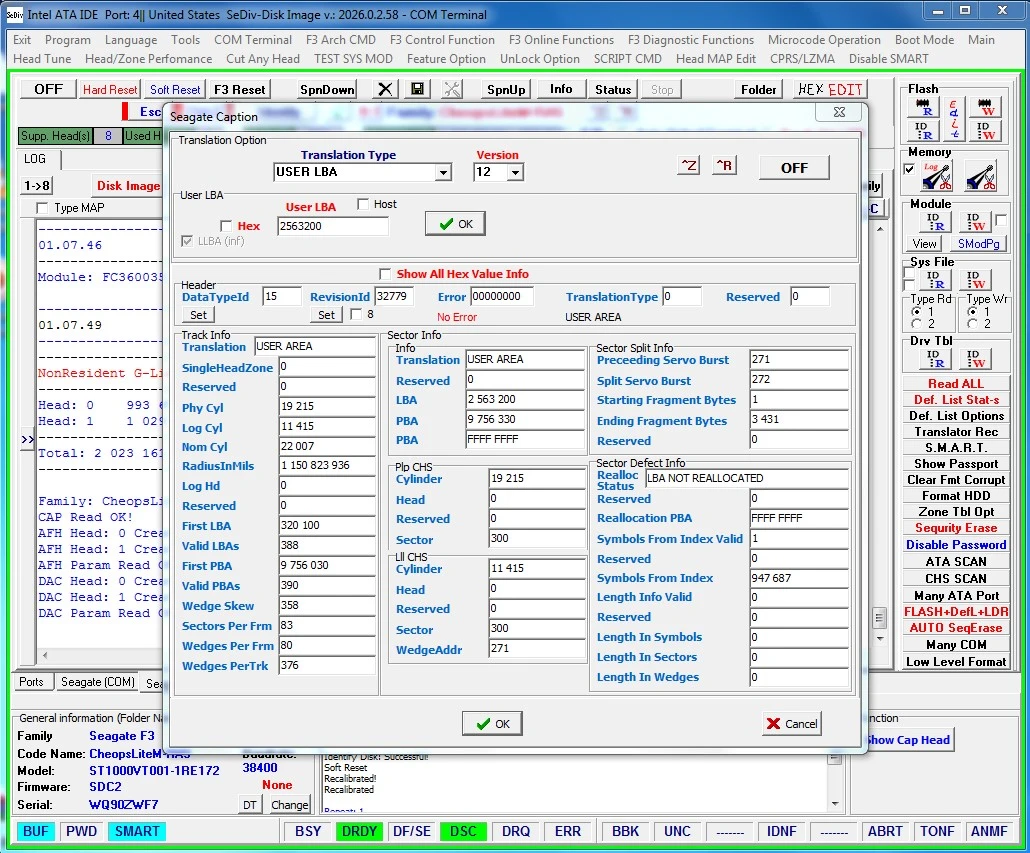Select Type Rd option 1
Viewport: 1030px width, 853px height.
click(x=916, y=311)
